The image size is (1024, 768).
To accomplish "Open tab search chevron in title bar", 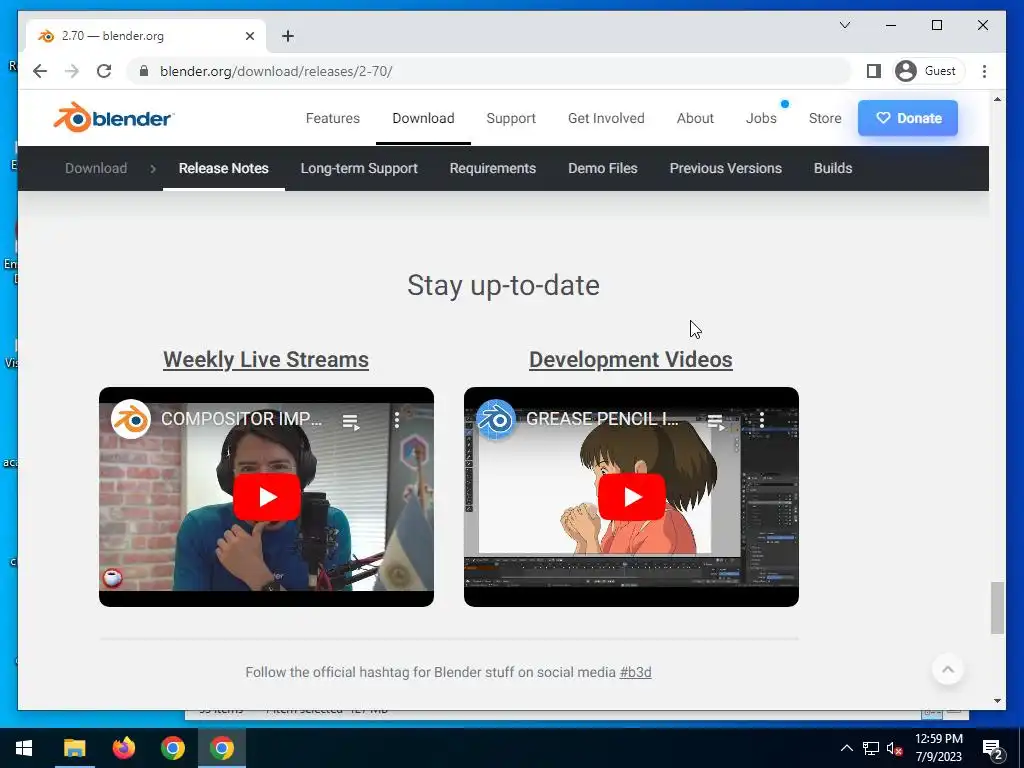I will click(844, 25).
